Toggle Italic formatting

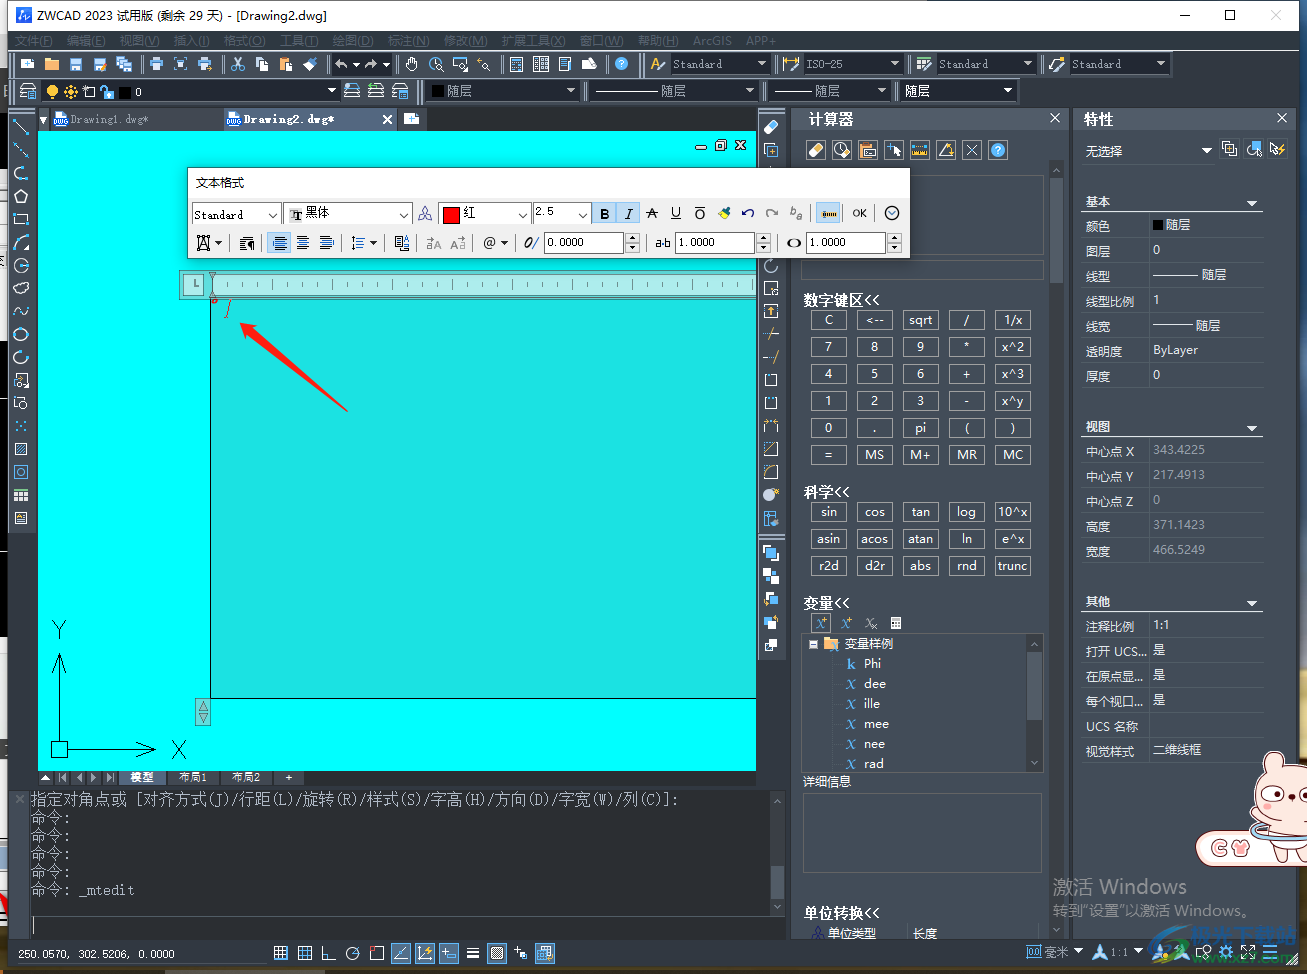tap(628, 213)
